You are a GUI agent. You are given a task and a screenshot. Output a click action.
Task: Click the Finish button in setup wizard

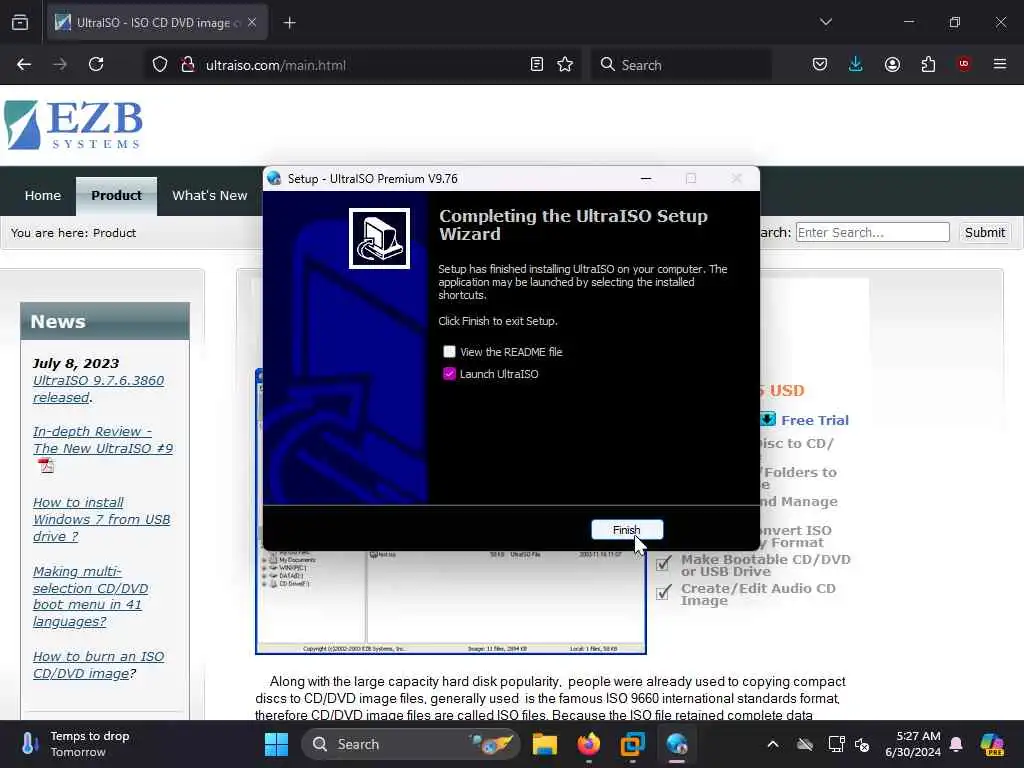coord(627,530)
